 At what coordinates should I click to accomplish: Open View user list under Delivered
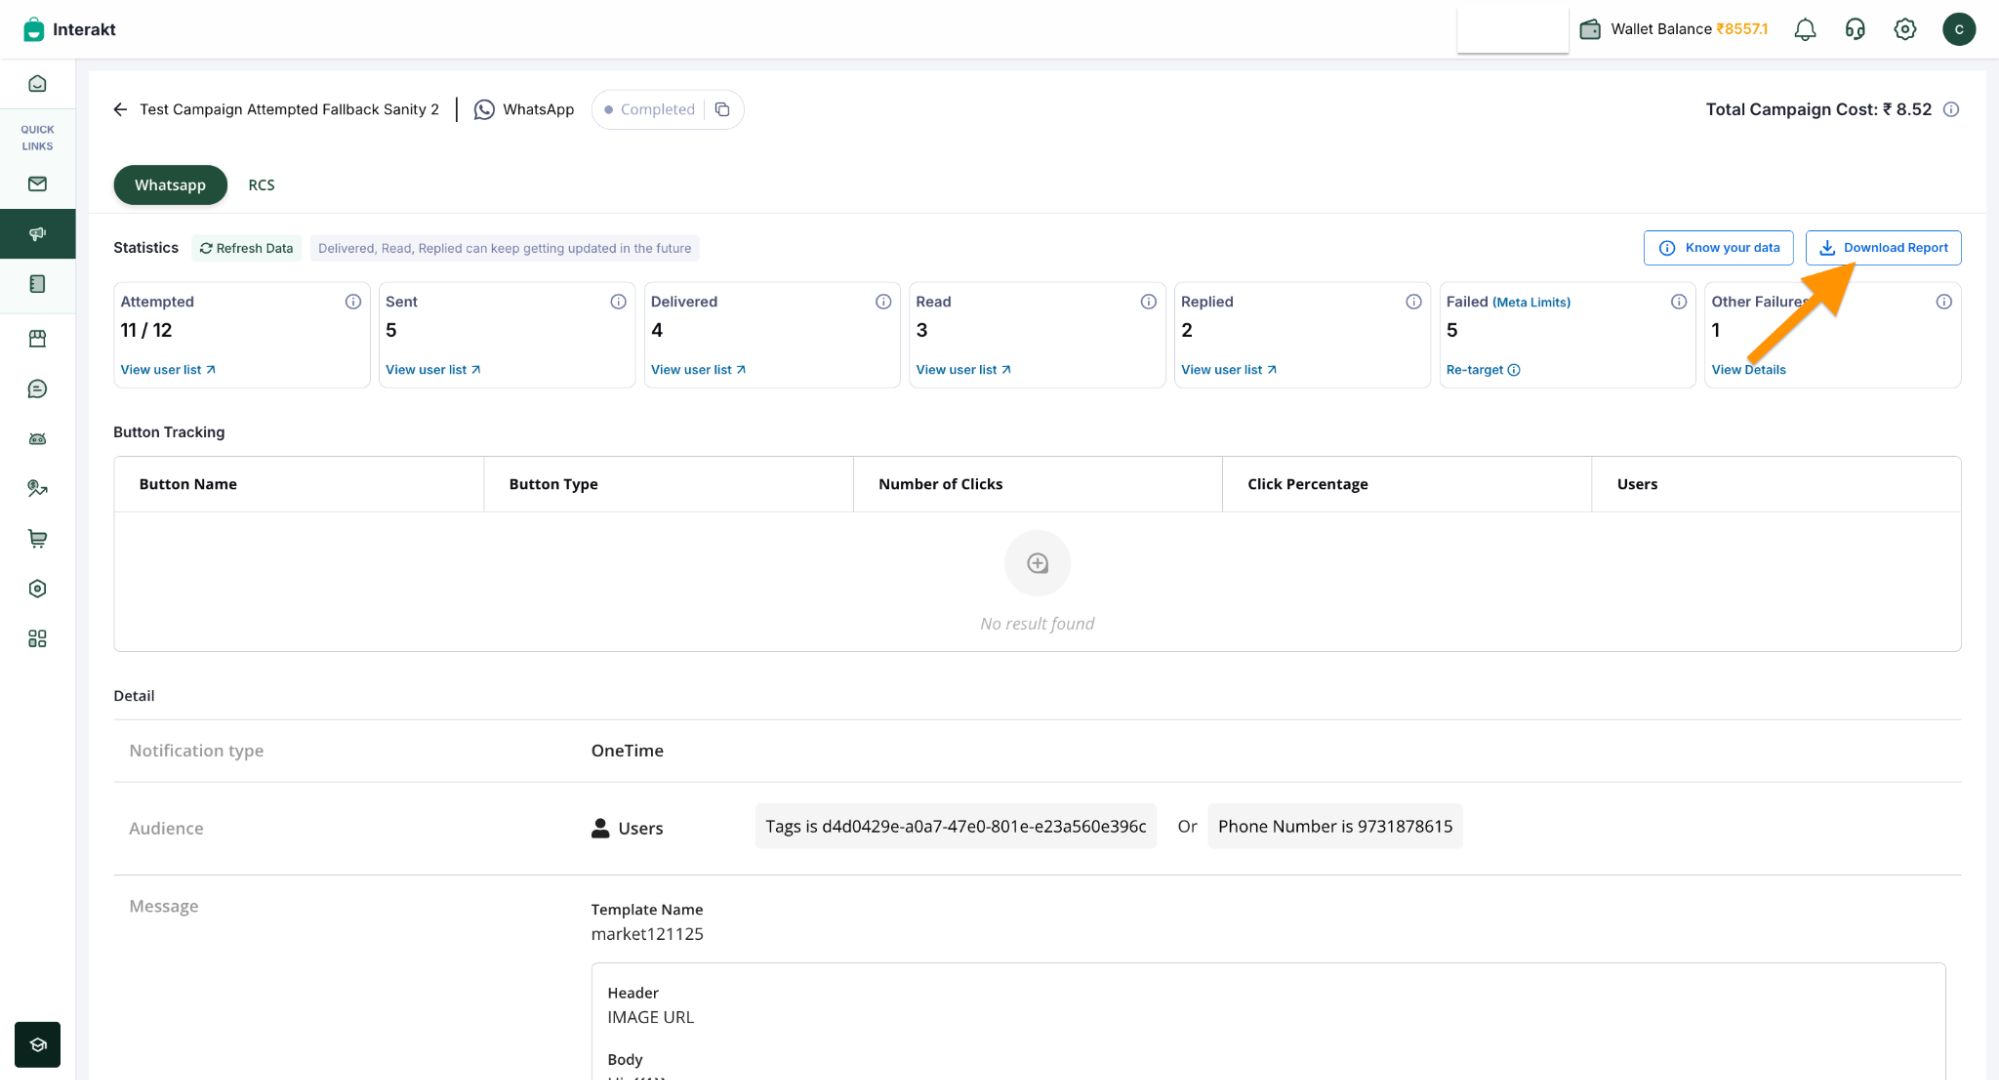[697, 370]
